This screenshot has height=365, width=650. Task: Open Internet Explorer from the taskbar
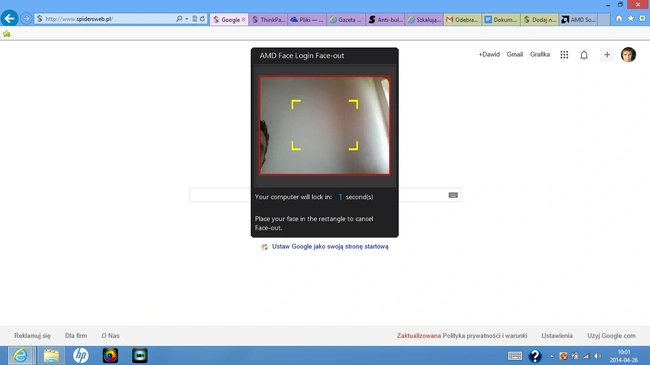point(20,355)
